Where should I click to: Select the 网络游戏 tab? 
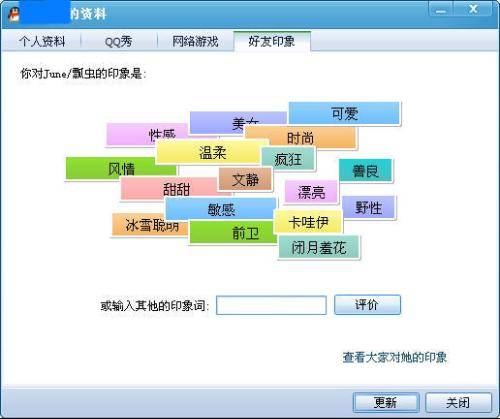195,42
